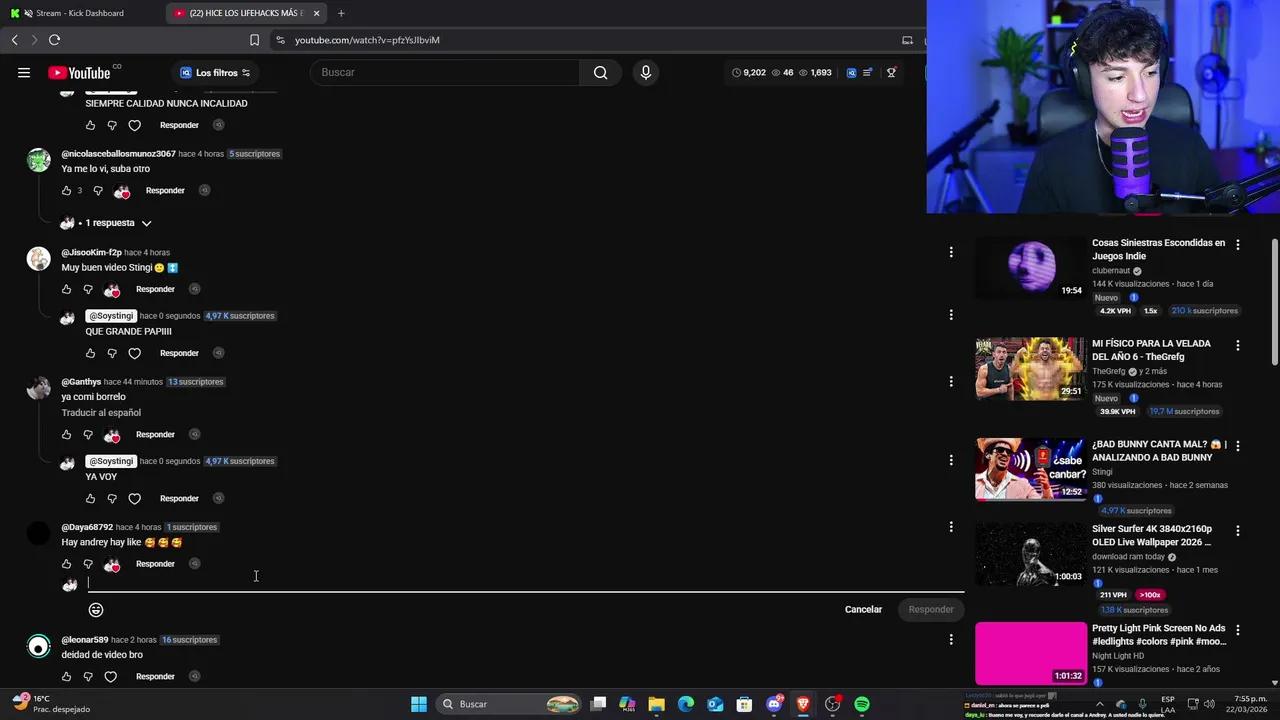Open site info icon beside the URL
This screenshot has height=720, width=1280.
point(280,40)
